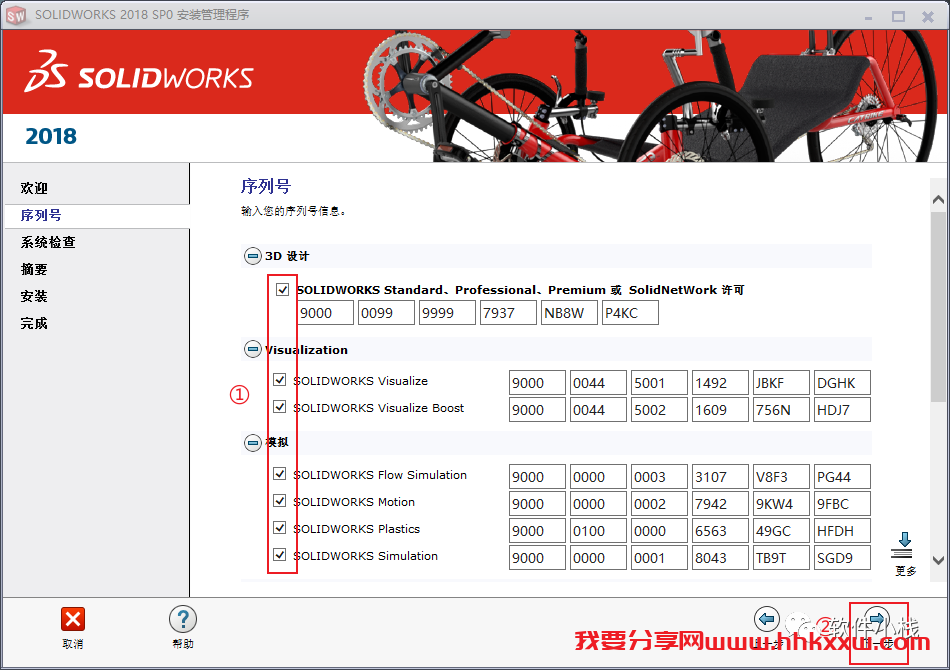Collapse the Visualization section

click(x=252, y=350)
